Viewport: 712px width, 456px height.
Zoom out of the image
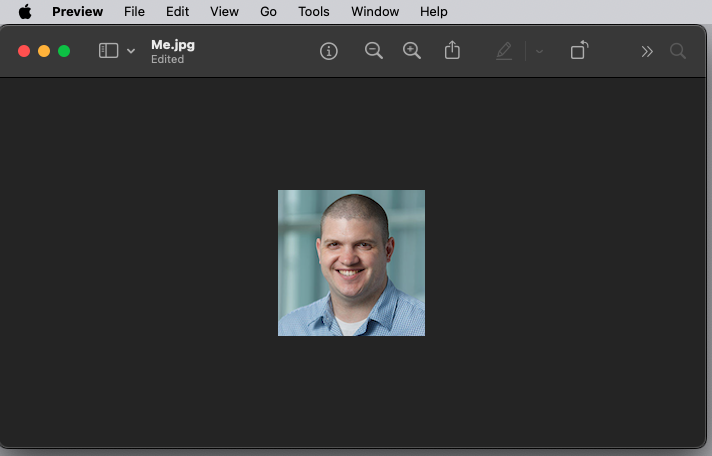(373, 50)
